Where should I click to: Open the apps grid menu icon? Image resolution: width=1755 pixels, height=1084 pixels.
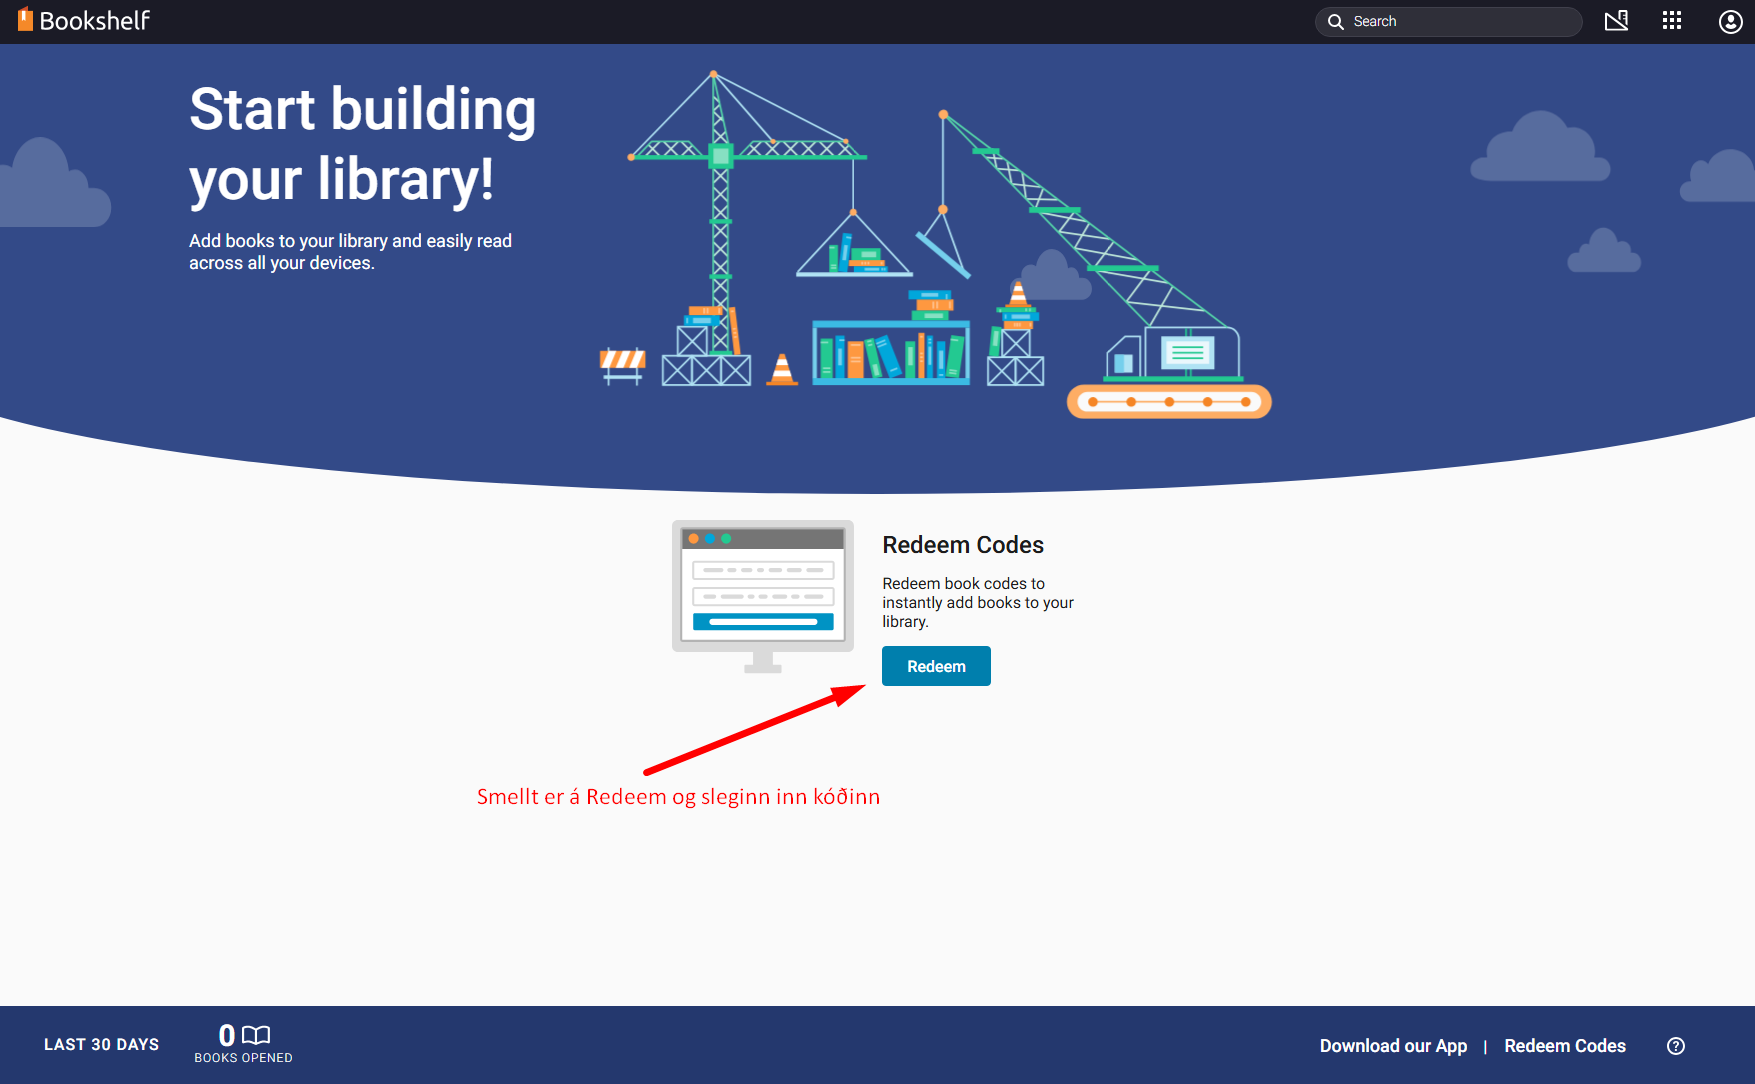point(1672,21)
